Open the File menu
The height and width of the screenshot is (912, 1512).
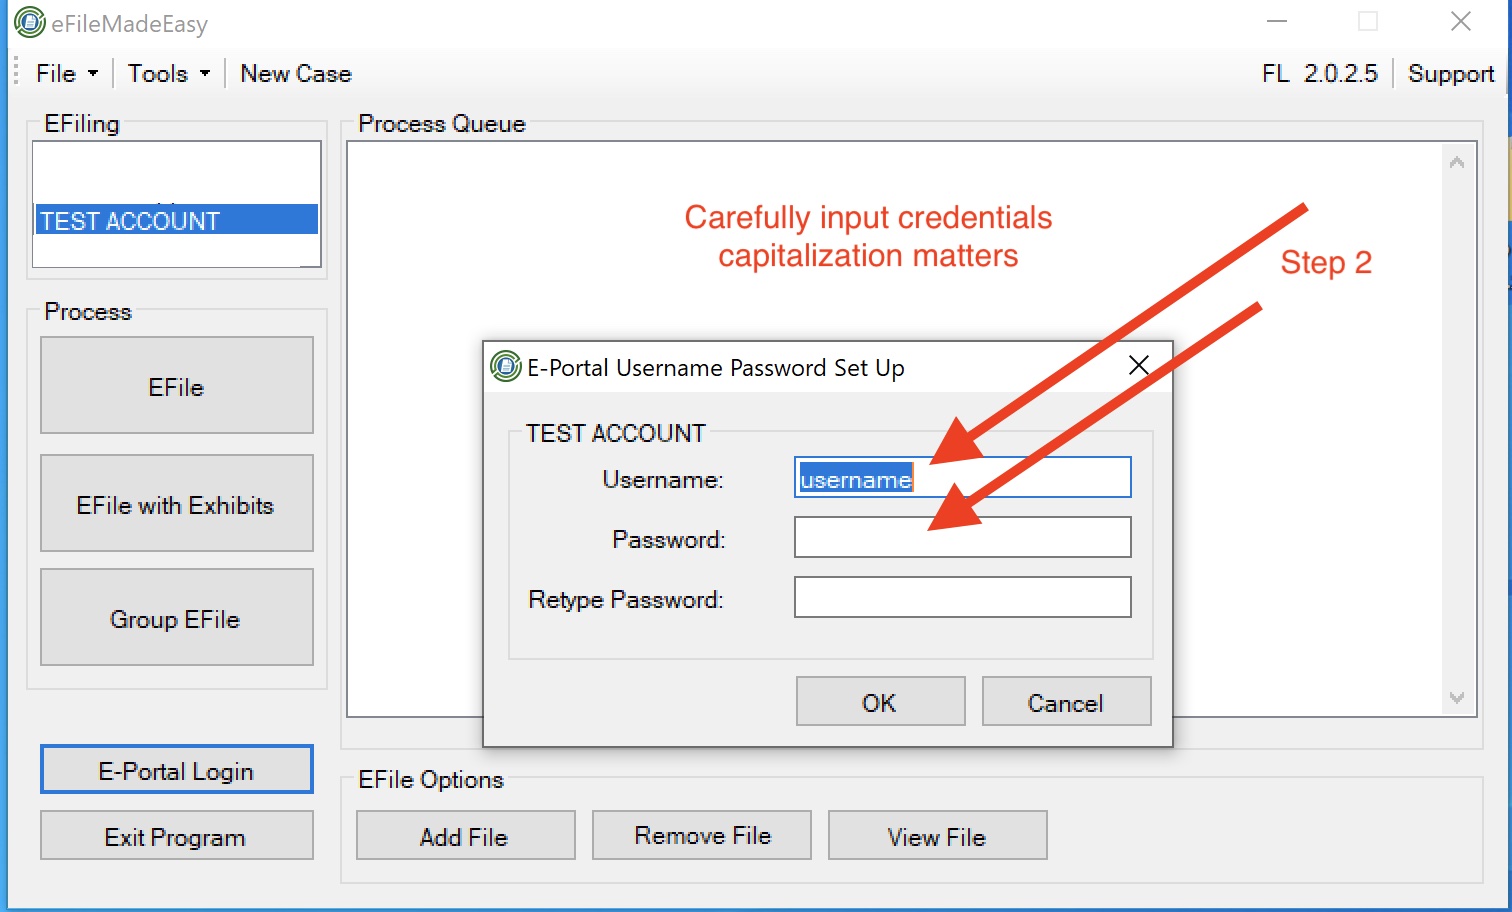(x=66, y=74)
